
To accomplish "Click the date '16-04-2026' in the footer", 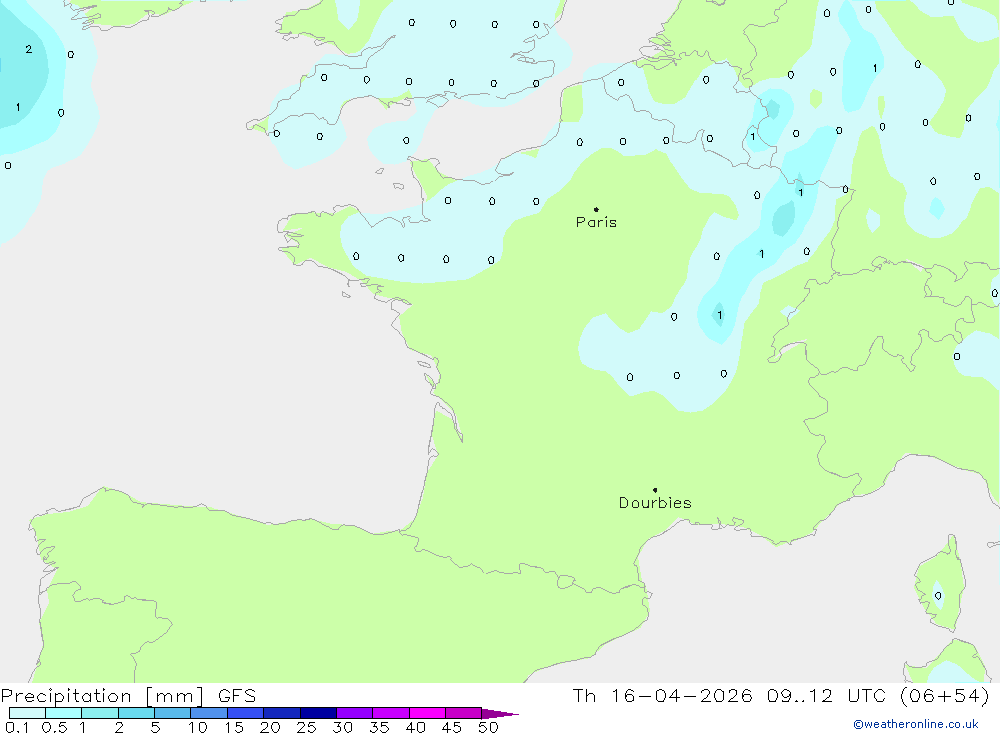I will (x=681, y=695).
